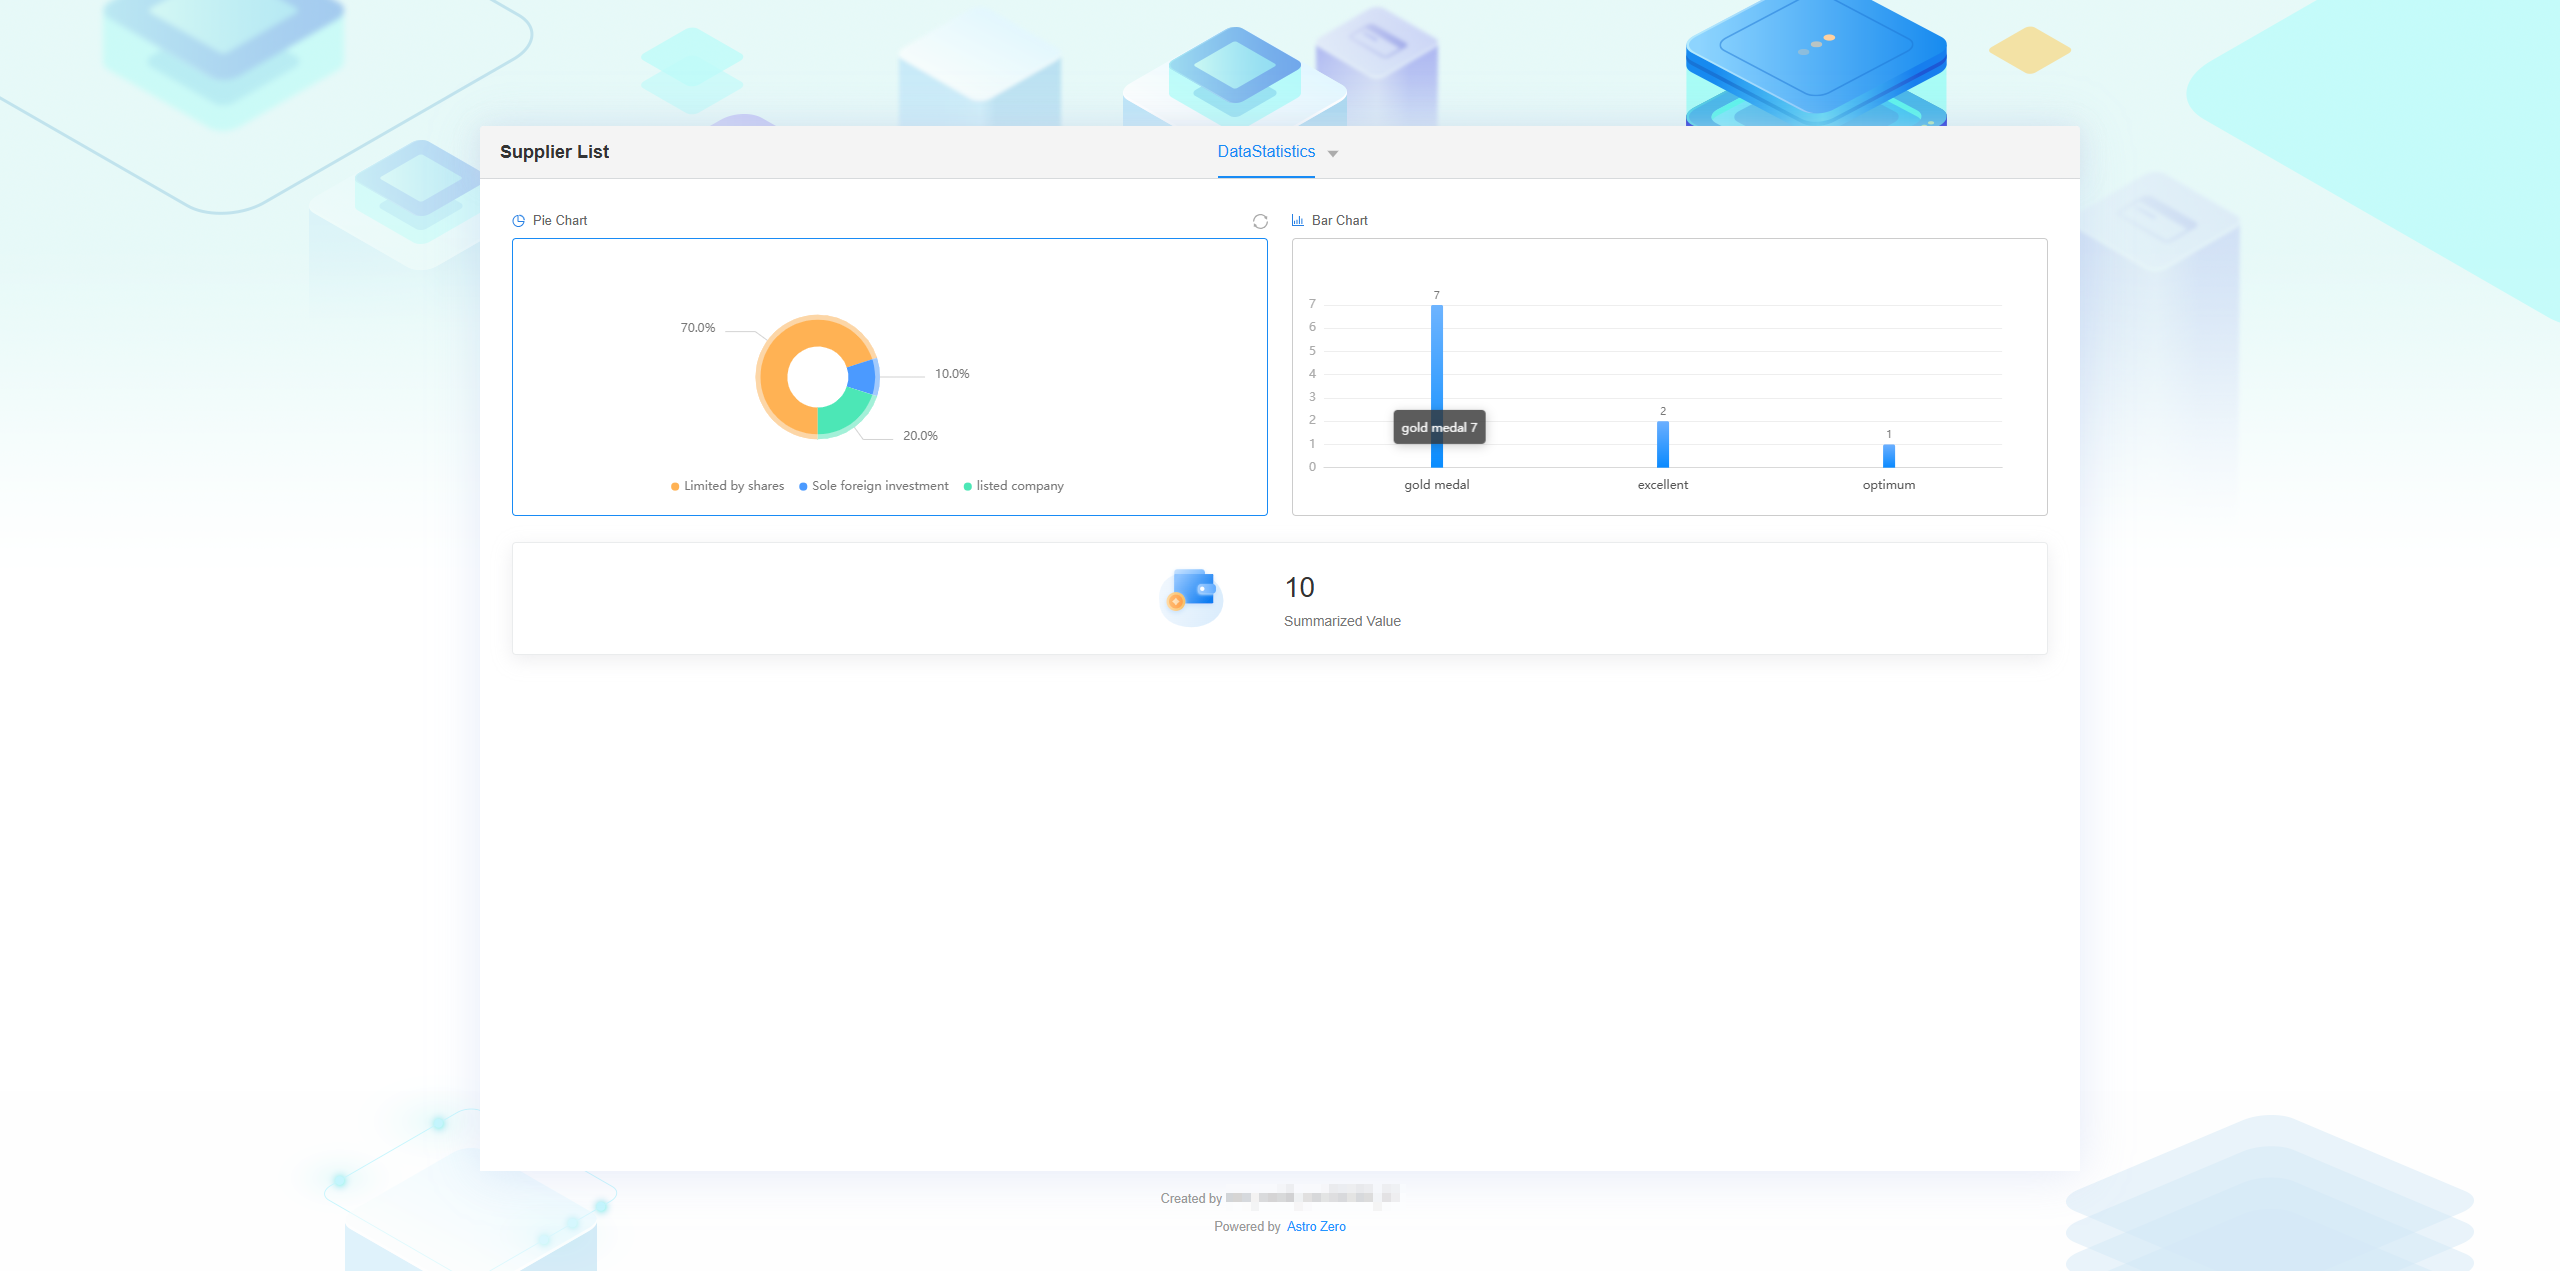Click the gold medal bar

pos(1437,386)
